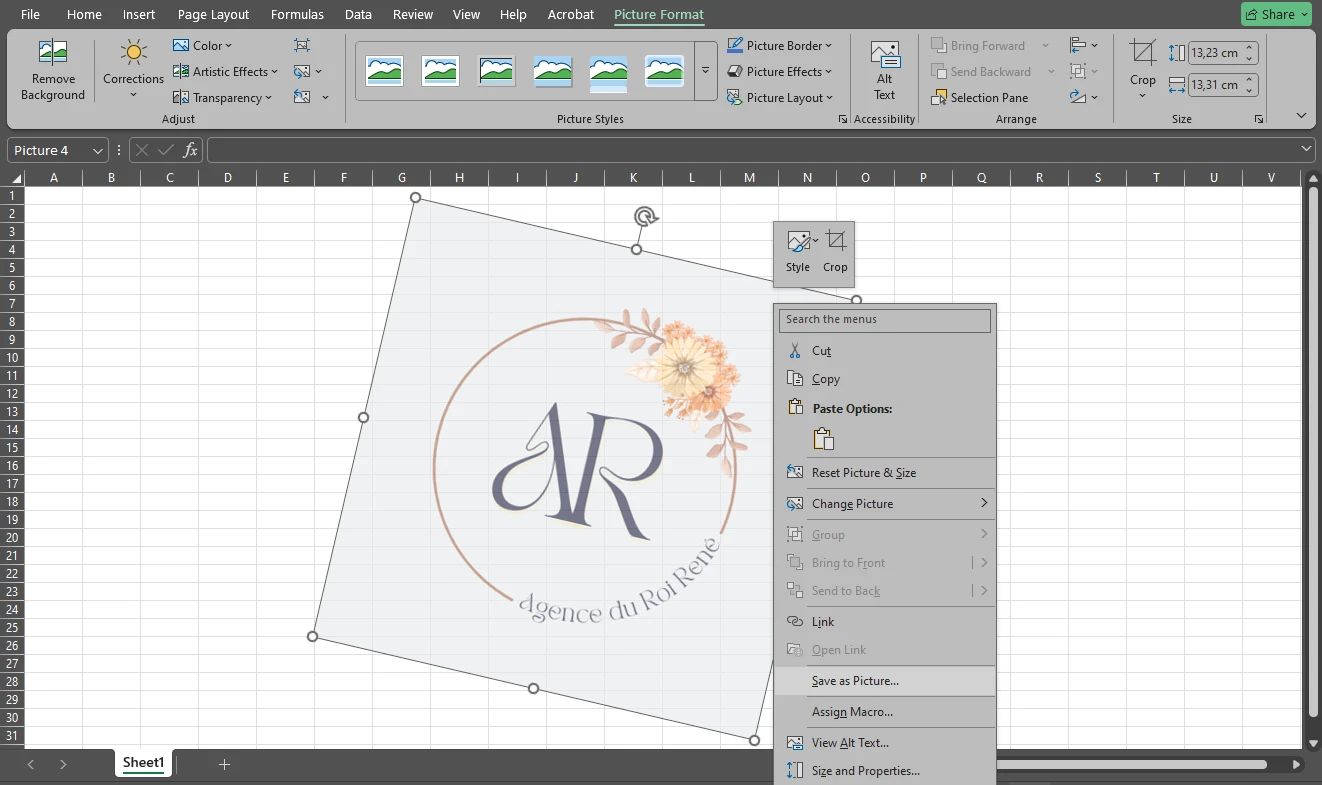Select the sixth highlighted picture style
This screenshot has width=1322, height=785.
pyautogui.click(x=665, y=71)
